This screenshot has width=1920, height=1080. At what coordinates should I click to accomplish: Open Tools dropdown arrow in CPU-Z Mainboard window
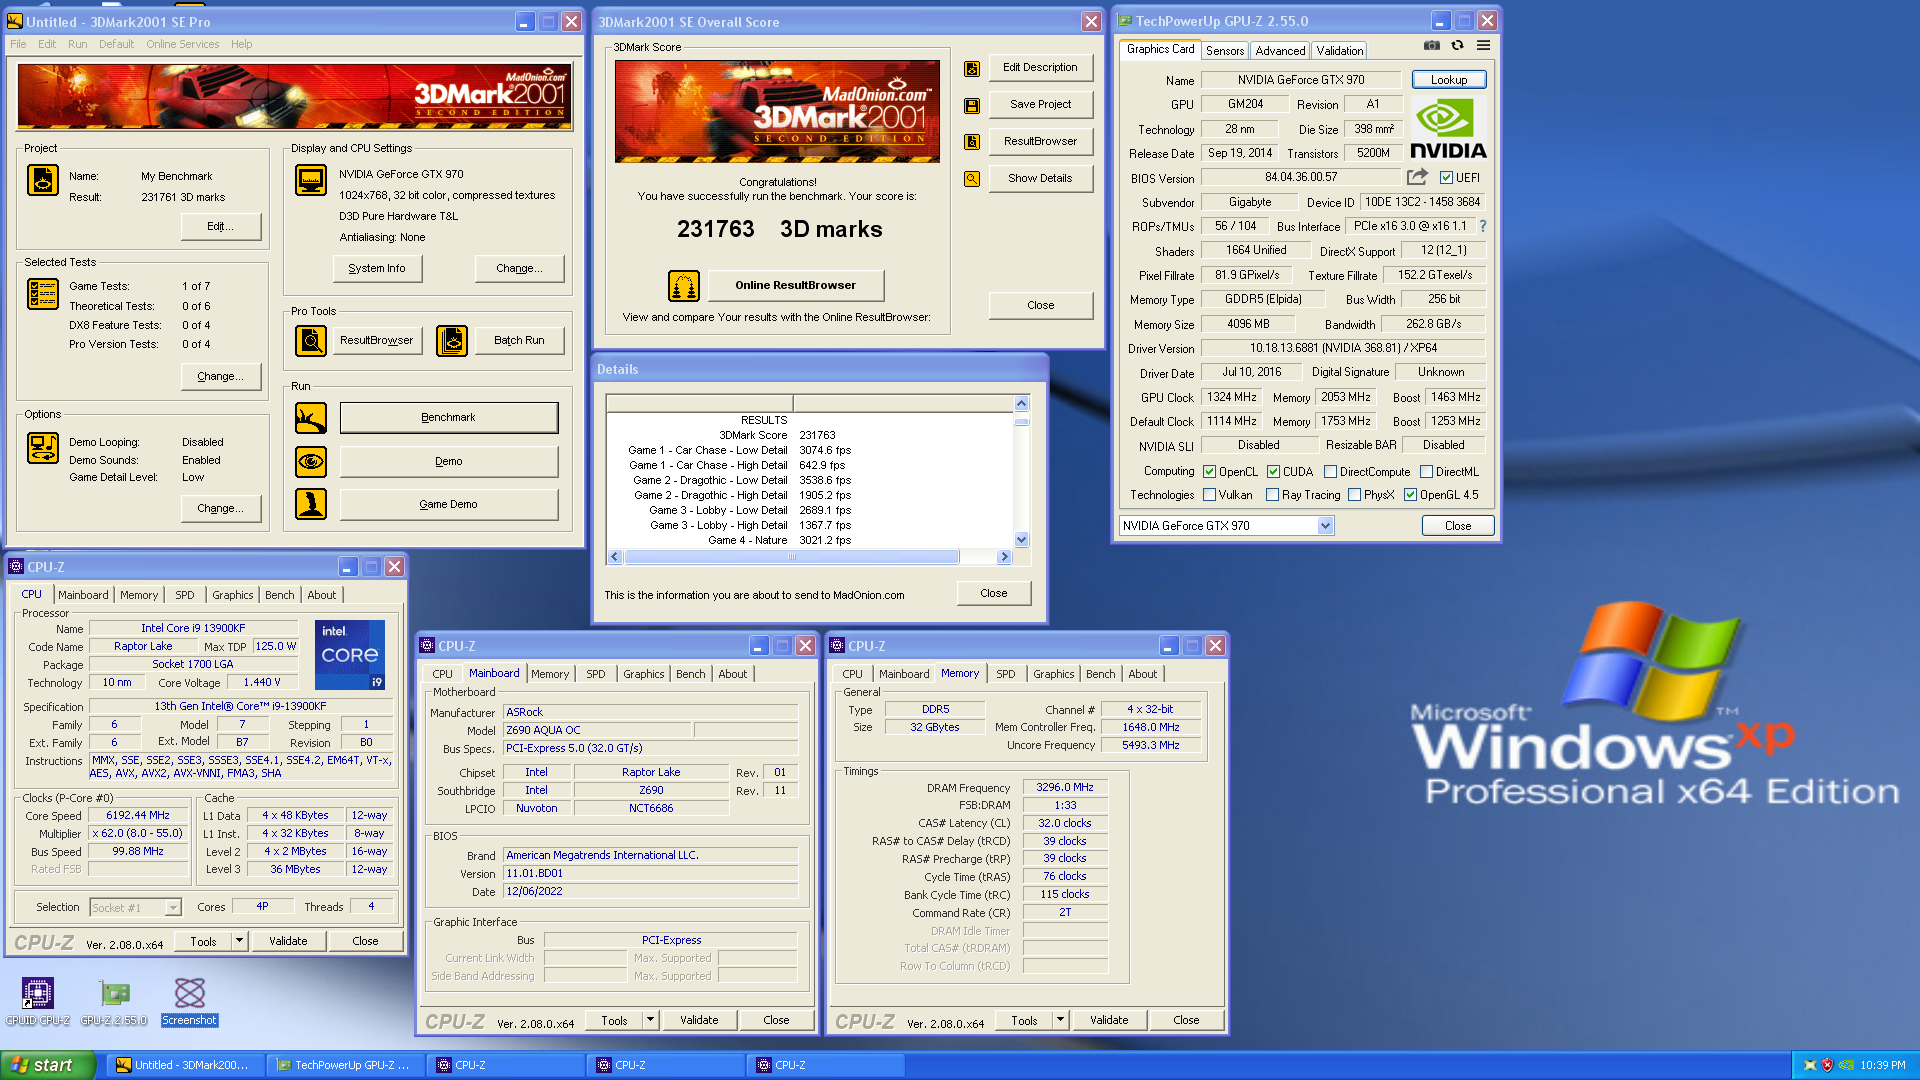coord(650,1020)
